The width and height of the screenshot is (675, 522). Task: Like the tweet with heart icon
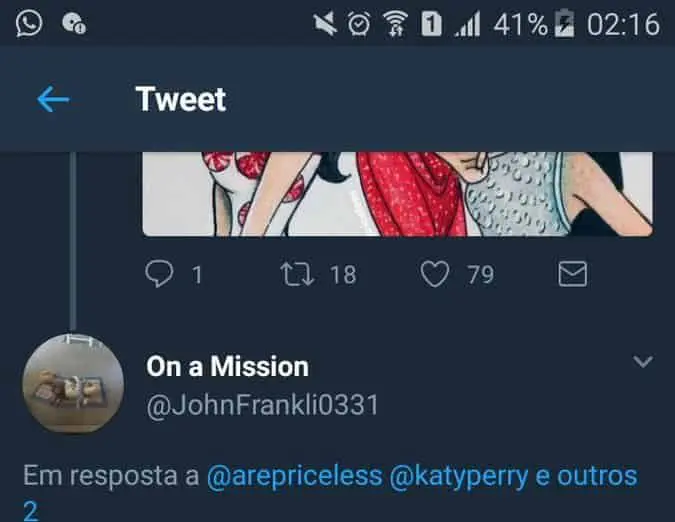(435, 274)
